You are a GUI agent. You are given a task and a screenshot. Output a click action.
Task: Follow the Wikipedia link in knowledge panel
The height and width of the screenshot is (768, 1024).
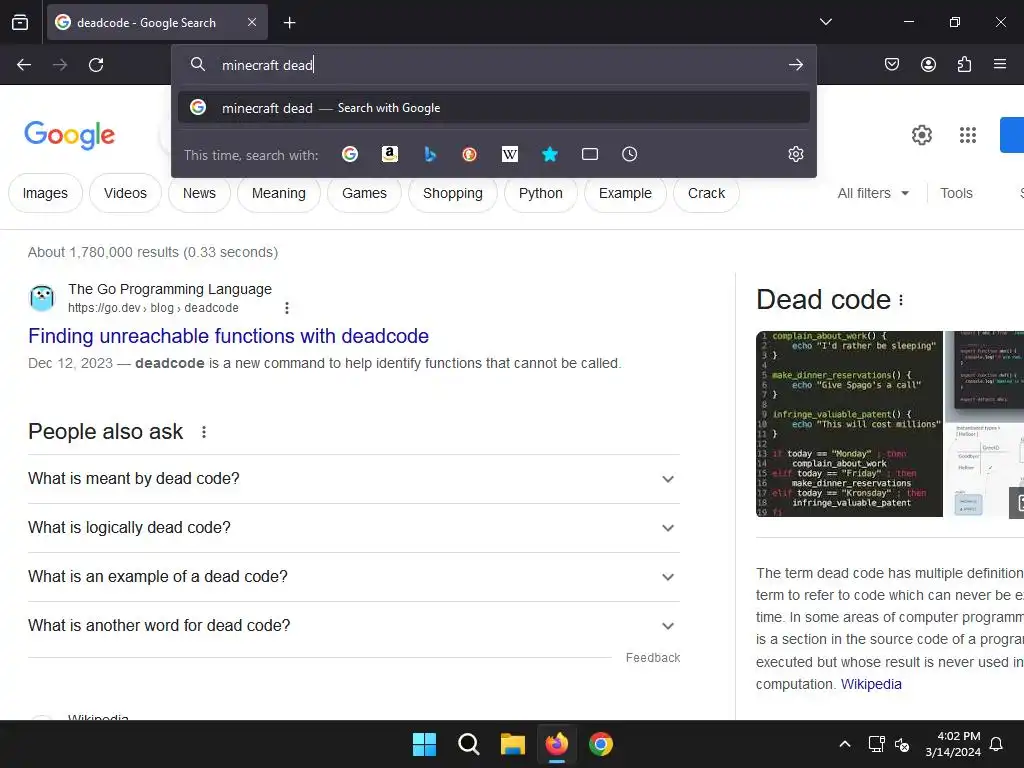click(871, 684)
